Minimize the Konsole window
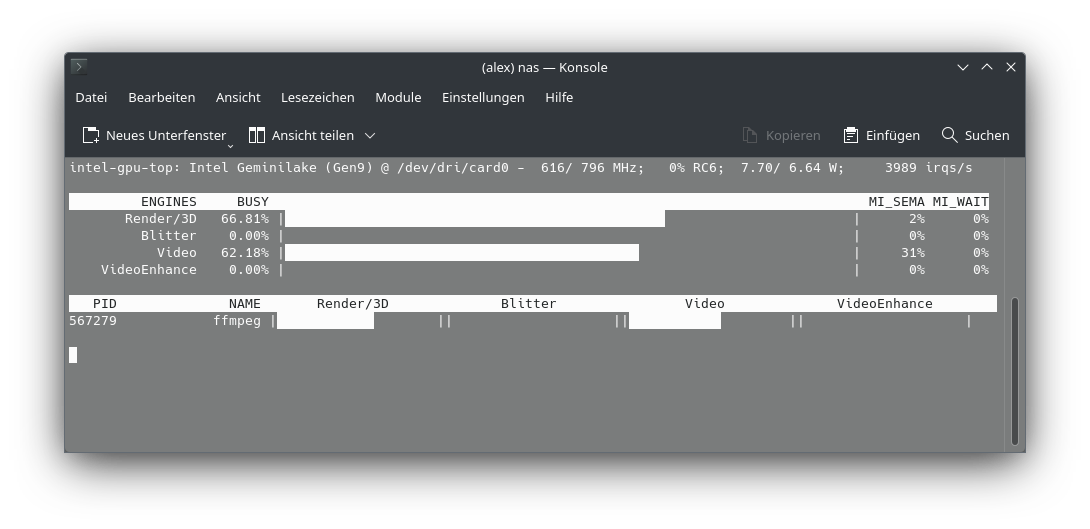1090x529 pixels. point(963,67)
